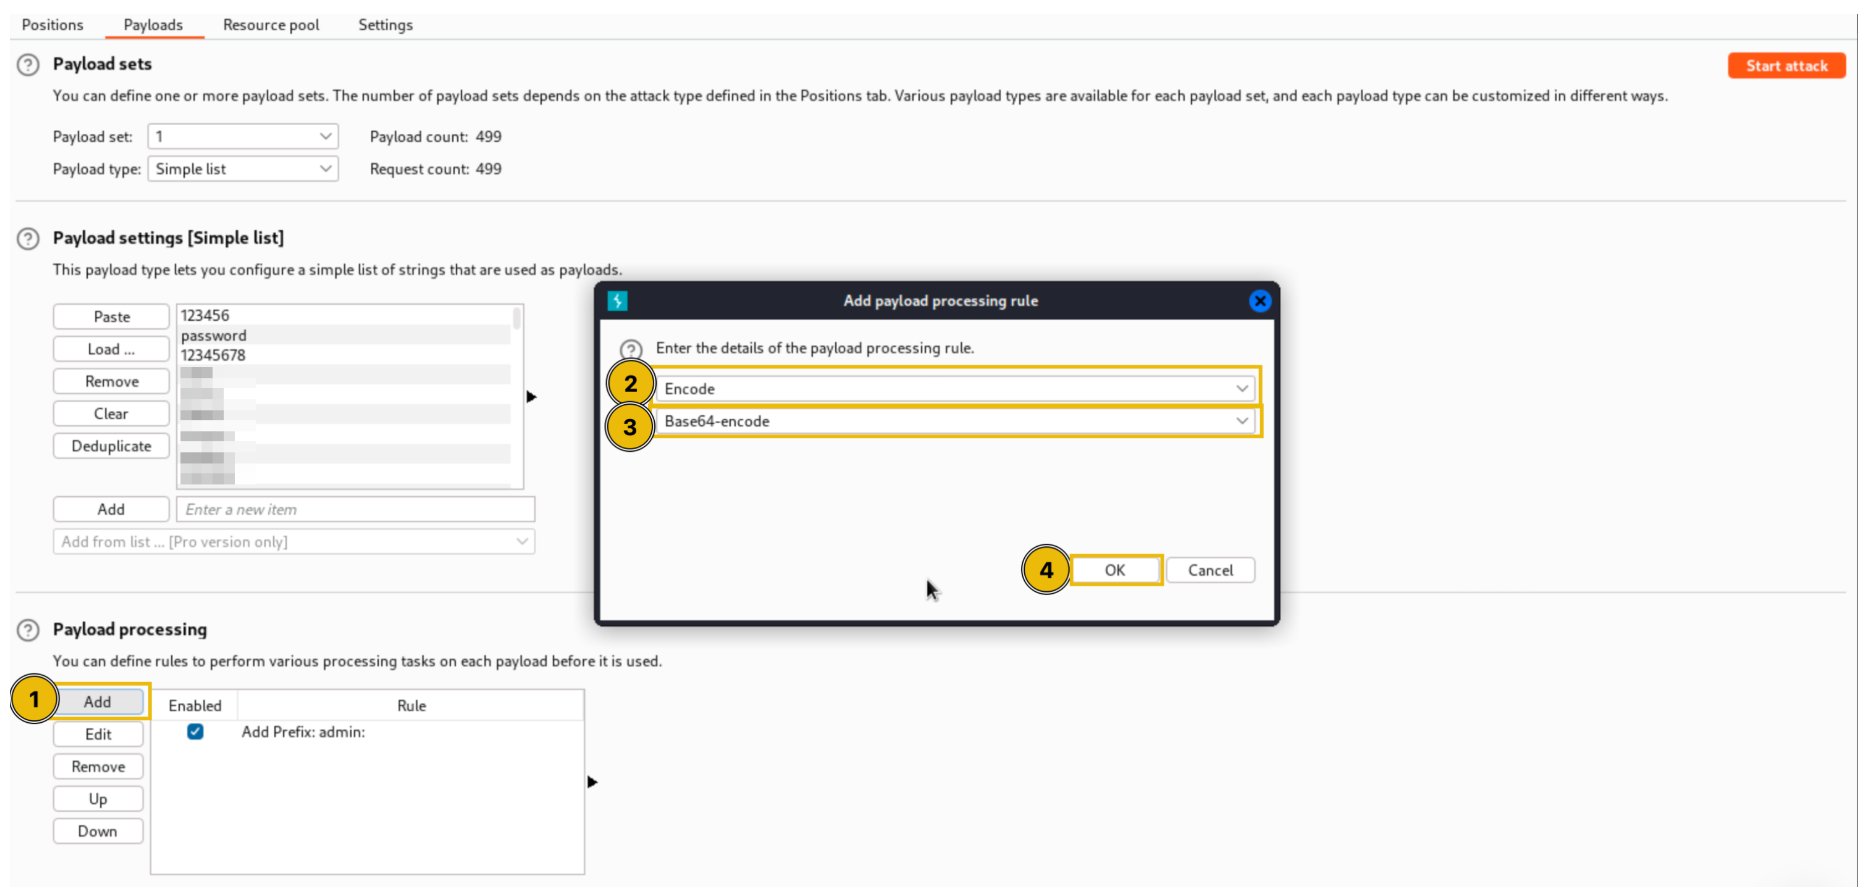Image resolution: width=1867 pixels, height=894 pixels.
Task: Click the Rule column header
Action: tap(411, 706)
